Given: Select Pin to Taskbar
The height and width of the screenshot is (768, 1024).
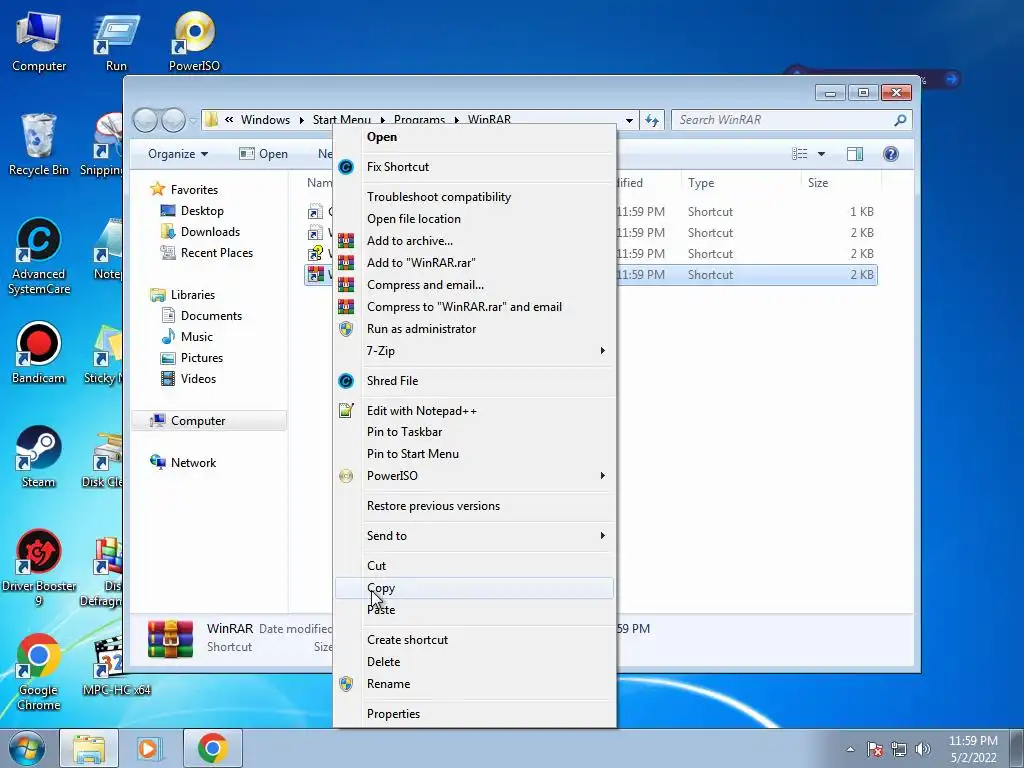Looking at the screenshot, I should pyautogui.click(x=475, y=432).
